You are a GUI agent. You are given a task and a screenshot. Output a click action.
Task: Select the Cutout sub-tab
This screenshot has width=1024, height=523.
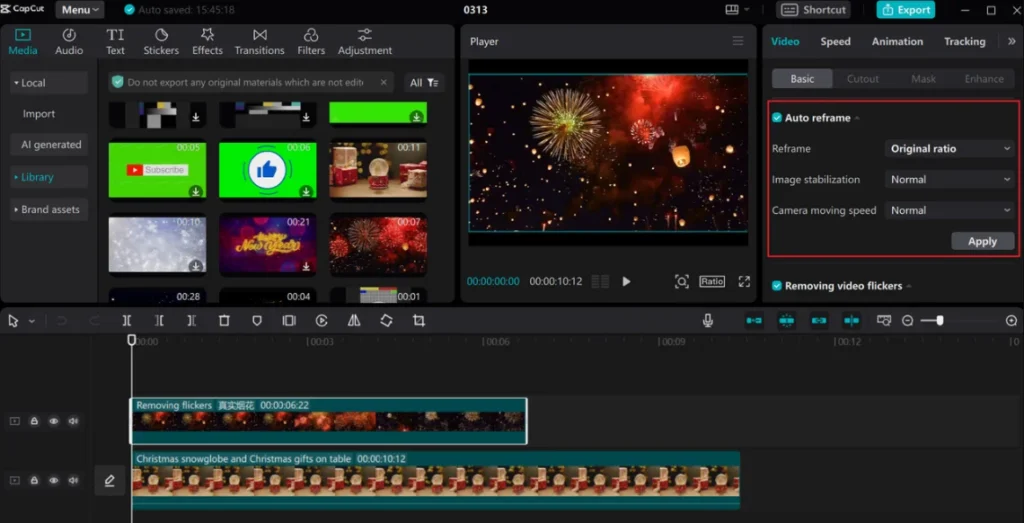(x=863, y=78)
